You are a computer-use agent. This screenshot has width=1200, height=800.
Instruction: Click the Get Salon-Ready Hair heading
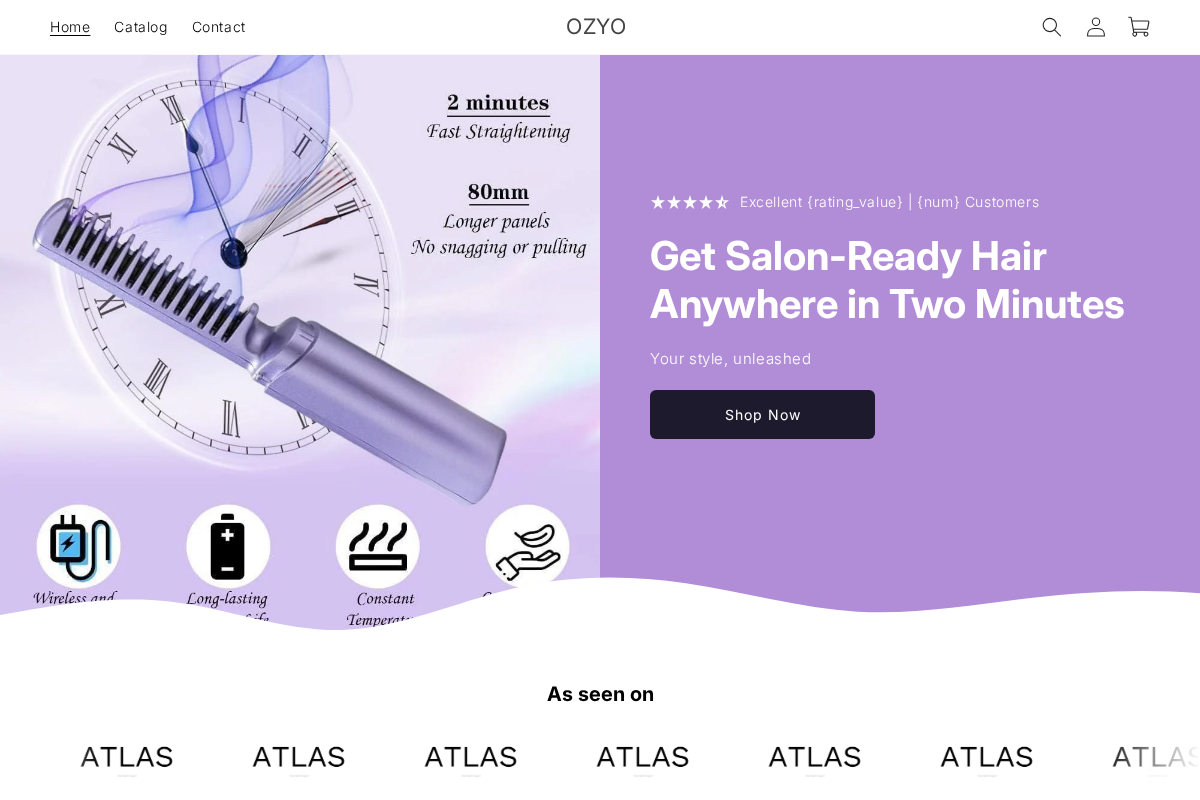[x=887, y=280]
